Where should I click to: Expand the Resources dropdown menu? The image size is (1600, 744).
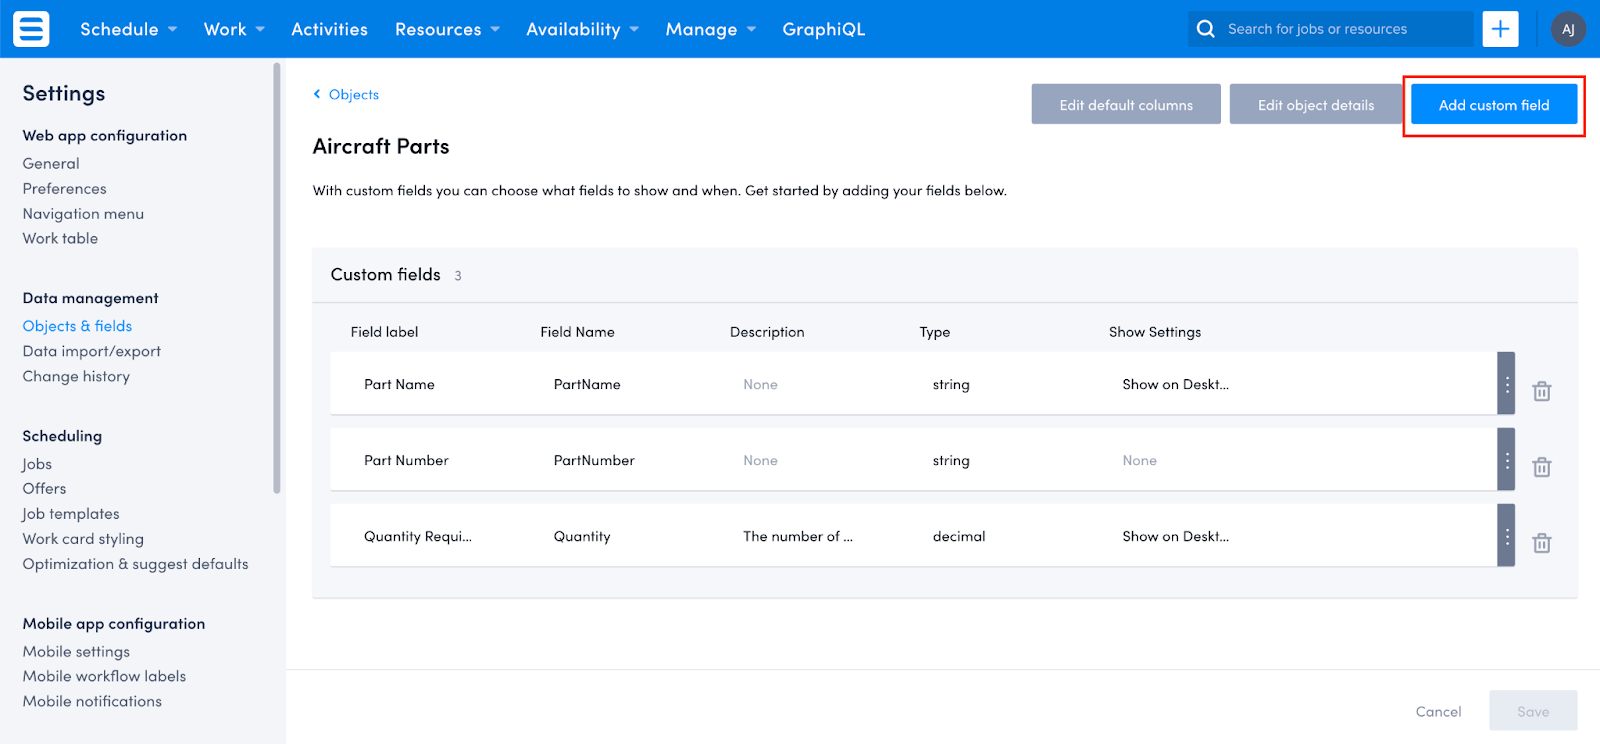pyautogui.click(x=447, y=29)
